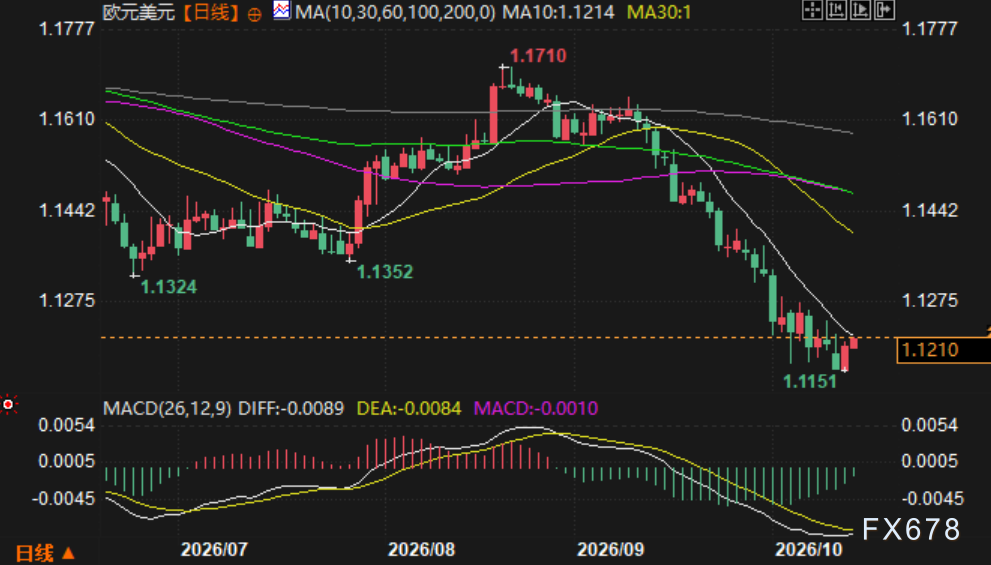Click left axis value 1.1442

tap(66, 210)
